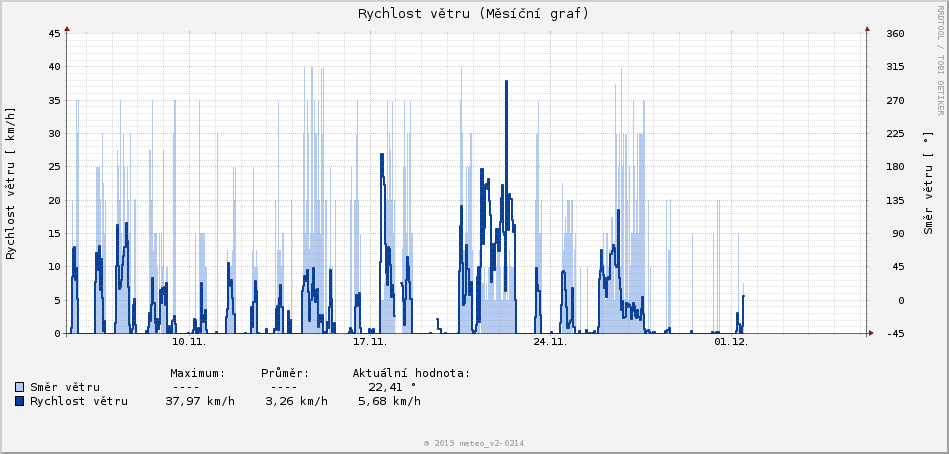
Task: Click the red arrow atop the left axis
Action: [x=67, y=29]
